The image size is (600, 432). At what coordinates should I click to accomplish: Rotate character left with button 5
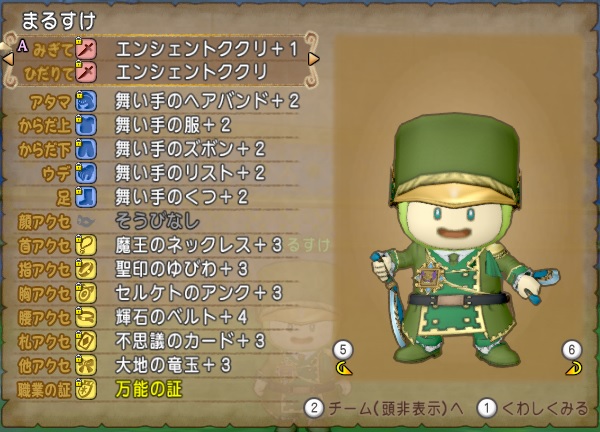click(x=343, y=359)
